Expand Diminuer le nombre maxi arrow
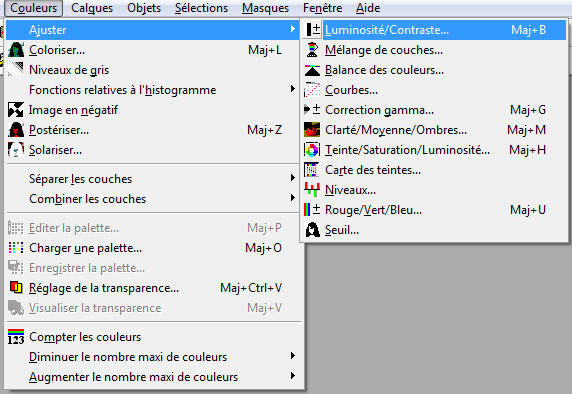This screenshot has height=394, width=572. 293,356
